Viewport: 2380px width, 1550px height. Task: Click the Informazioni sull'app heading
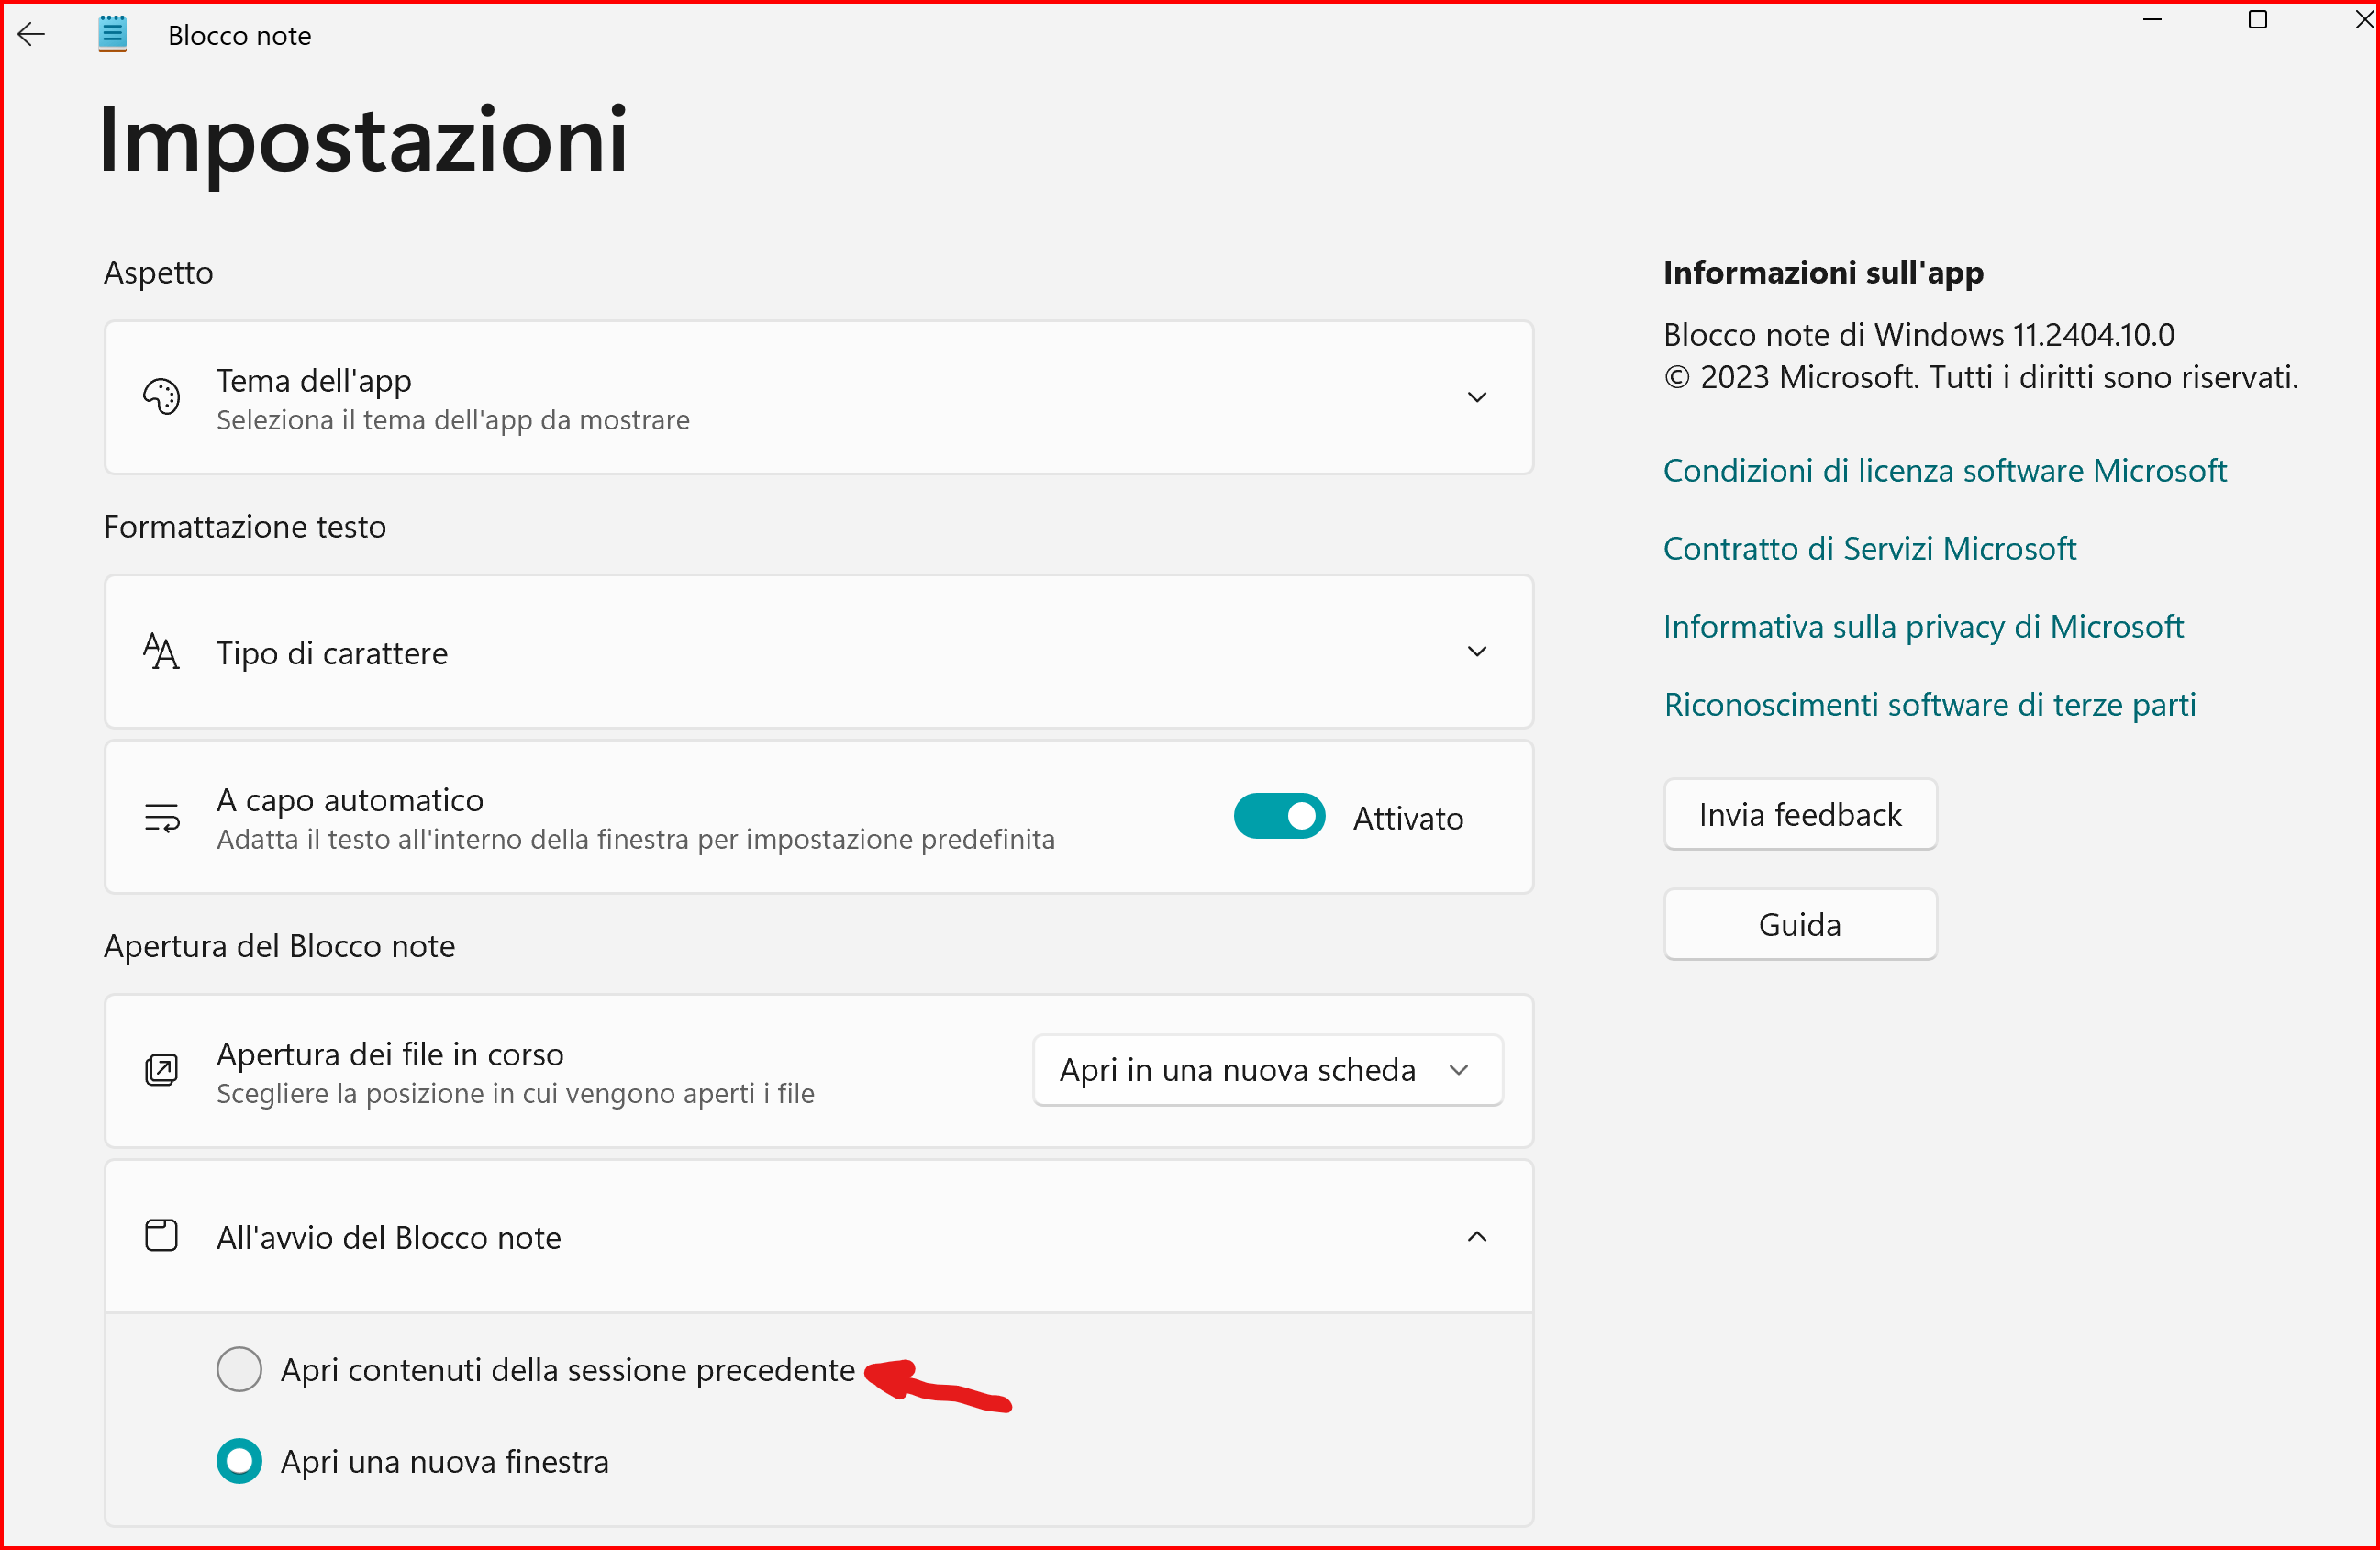[x=1823, y=272]
